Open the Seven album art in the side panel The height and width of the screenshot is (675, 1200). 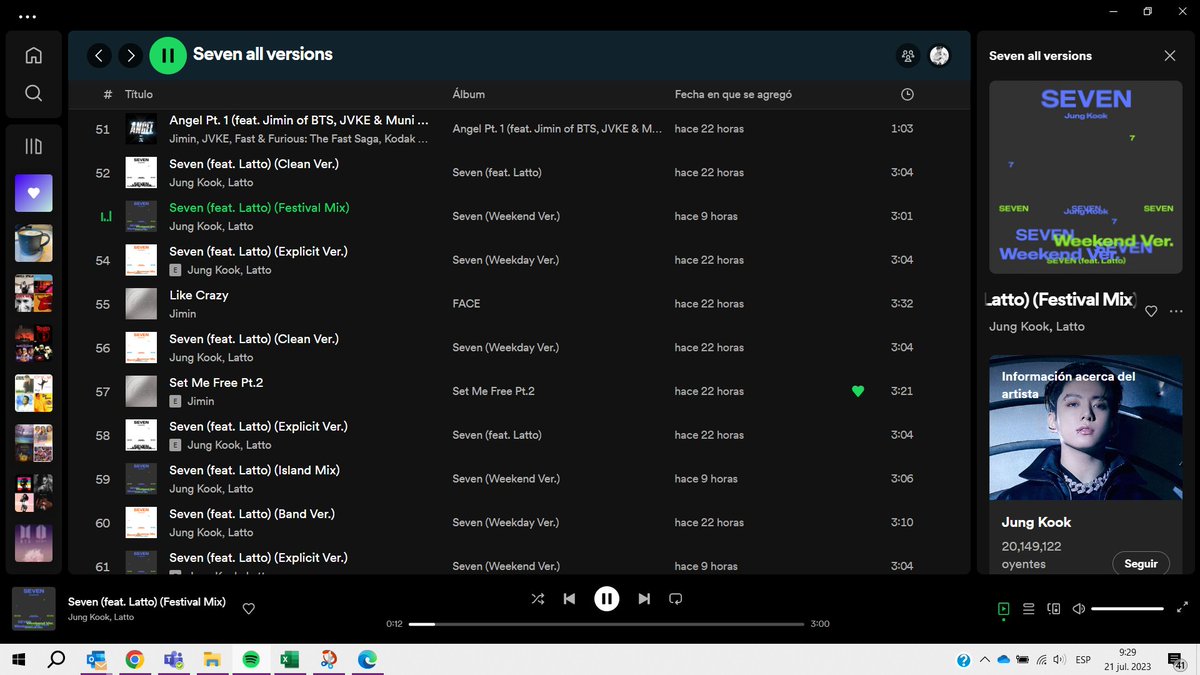[x=1085, y=177]
